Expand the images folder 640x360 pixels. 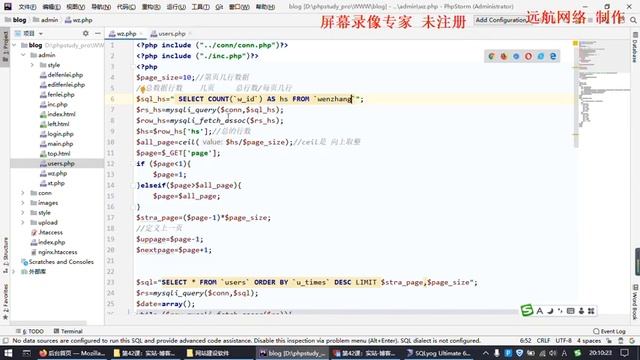(x=23, y=203)
